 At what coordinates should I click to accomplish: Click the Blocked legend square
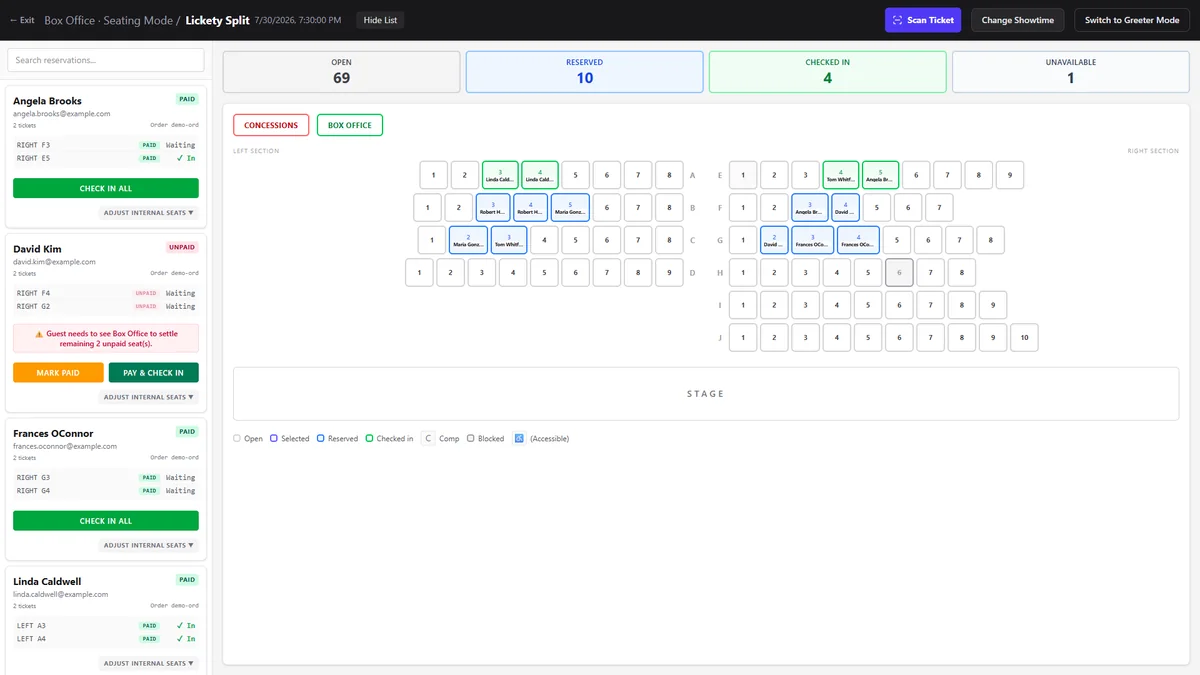click(x=471, y=438)
